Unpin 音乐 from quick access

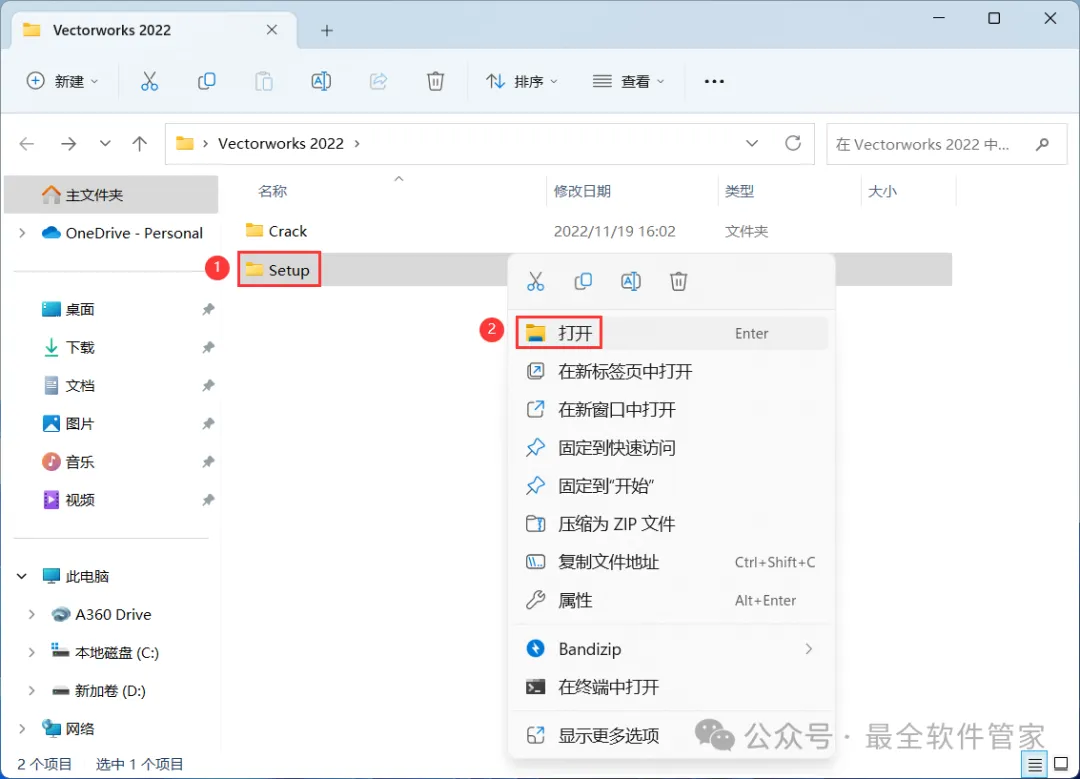tap(208, 461)
